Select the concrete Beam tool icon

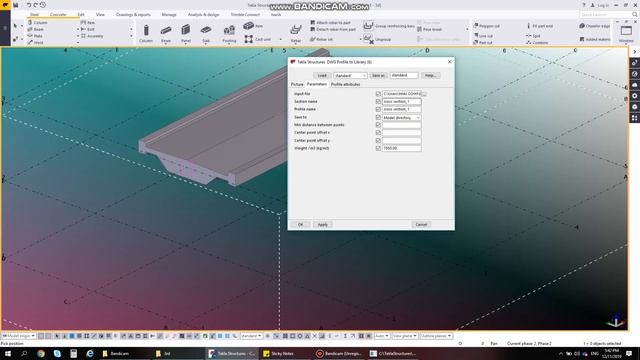click(x=166, y=31)
